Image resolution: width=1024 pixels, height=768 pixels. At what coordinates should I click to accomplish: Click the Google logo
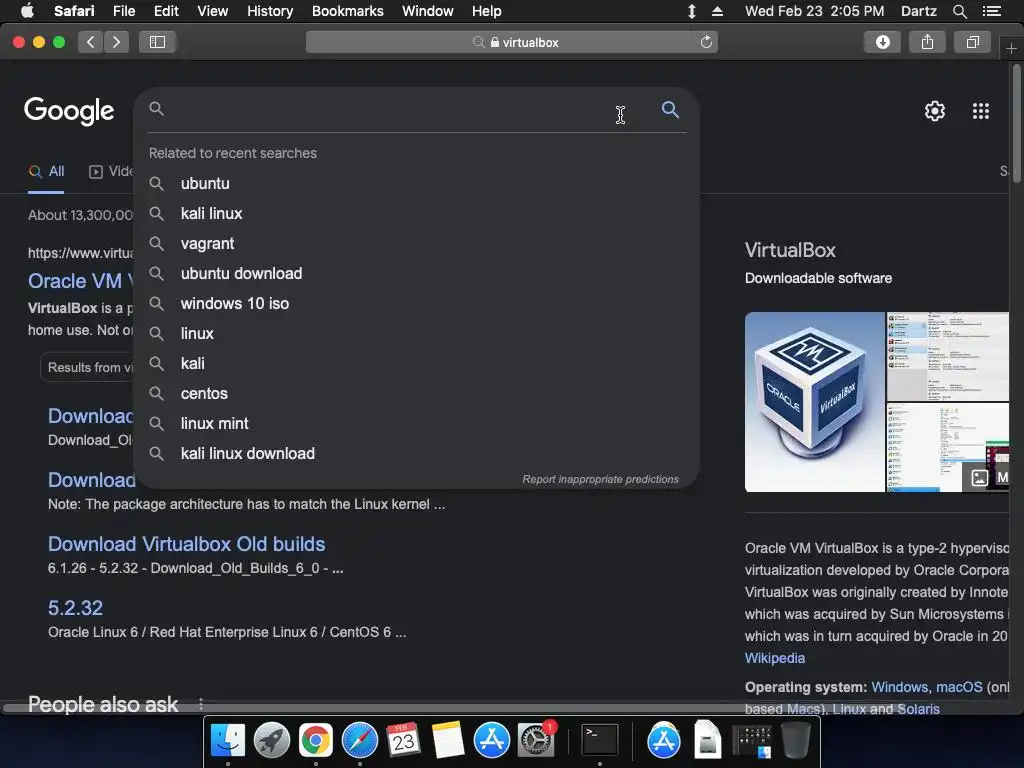[x=69, y=111]
